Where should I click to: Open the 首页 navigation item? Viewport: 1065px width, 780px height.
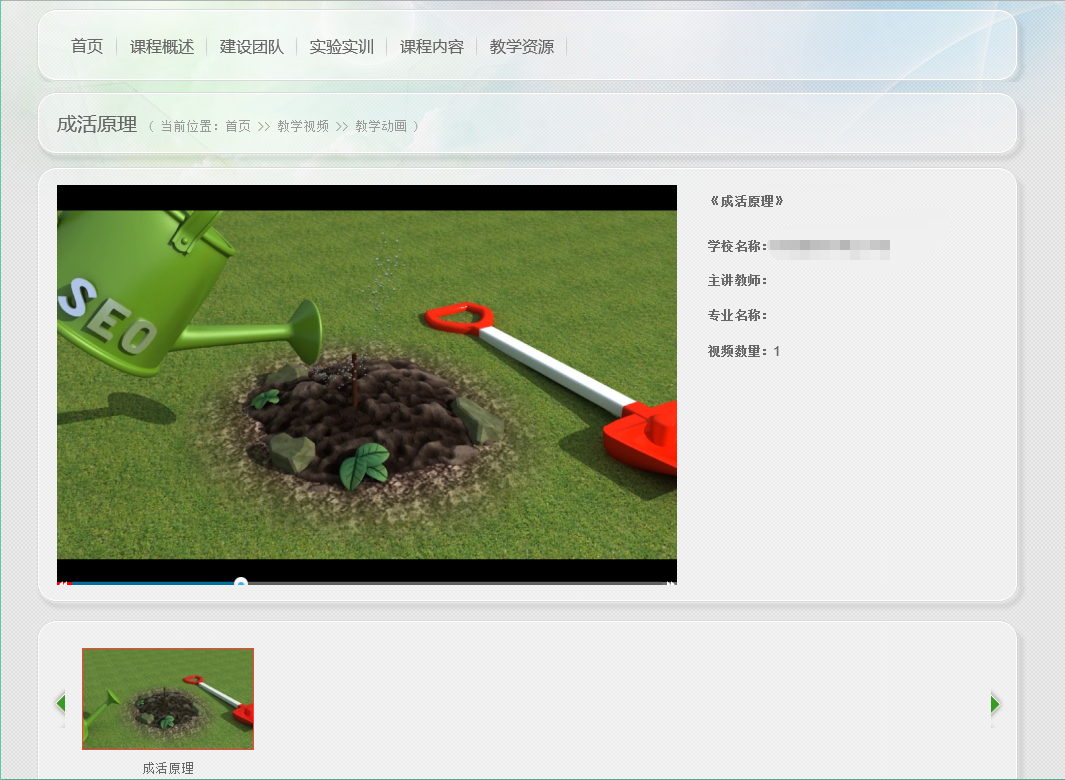coord(87,46)
